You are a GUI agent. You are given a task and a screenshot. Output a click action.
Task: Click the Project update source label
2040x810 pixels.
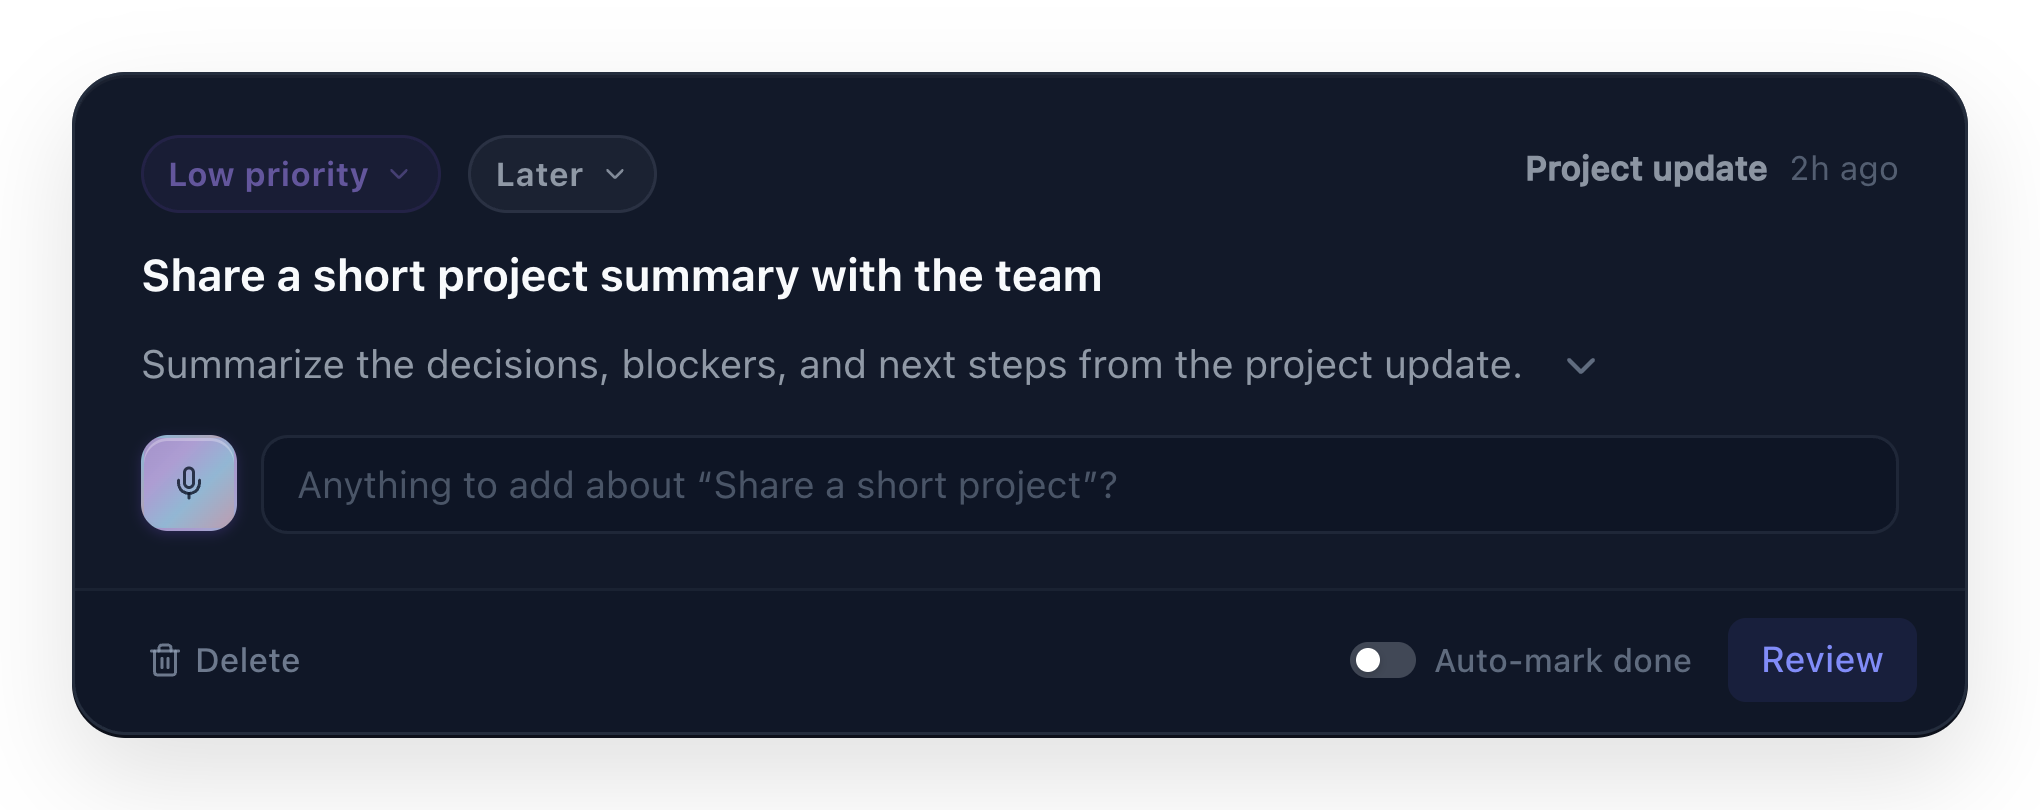1646,169
